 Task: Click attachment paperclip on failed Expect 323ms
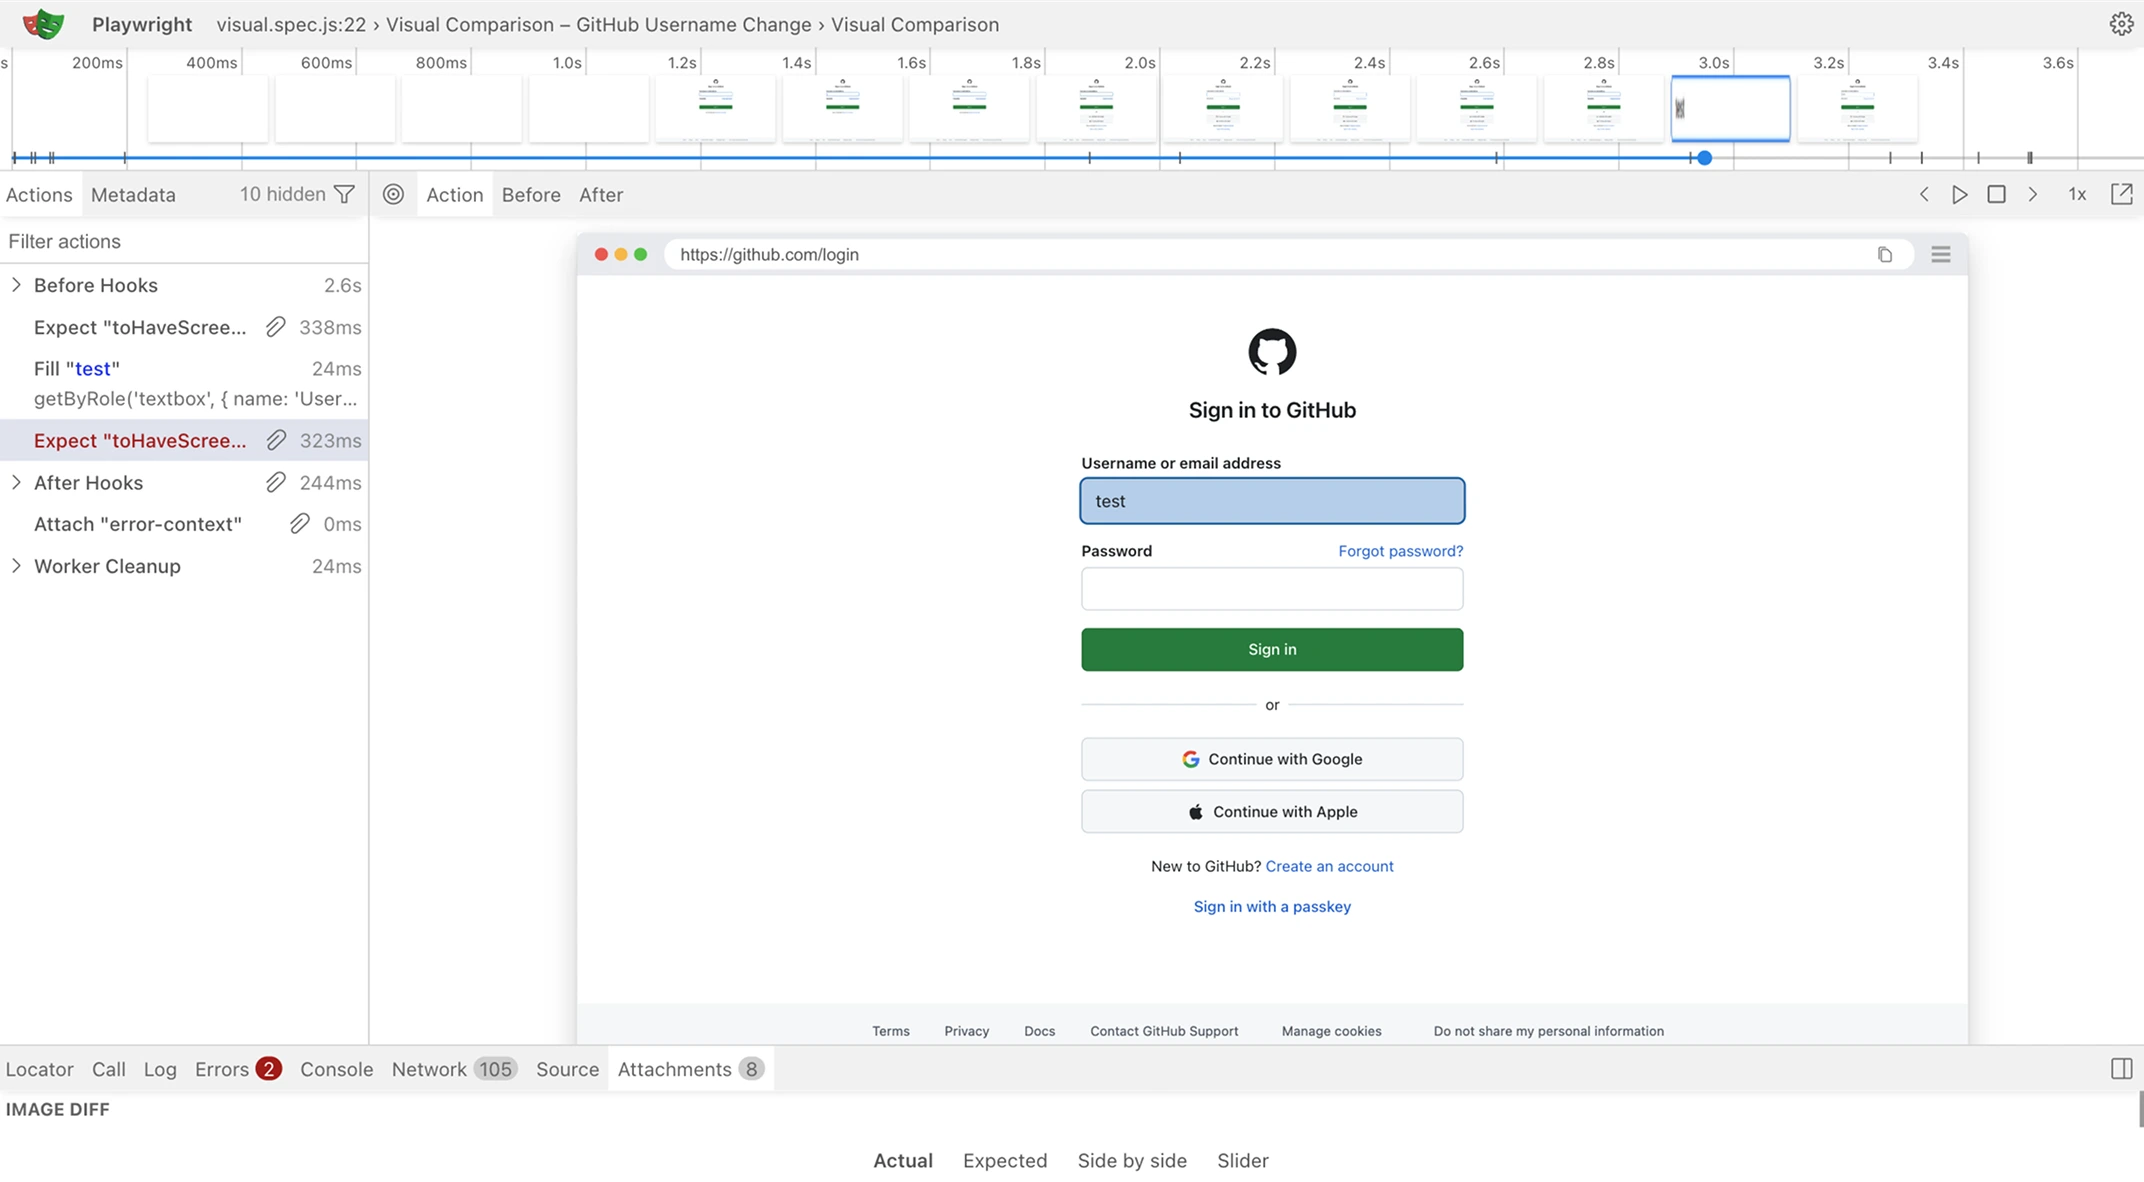276,440
